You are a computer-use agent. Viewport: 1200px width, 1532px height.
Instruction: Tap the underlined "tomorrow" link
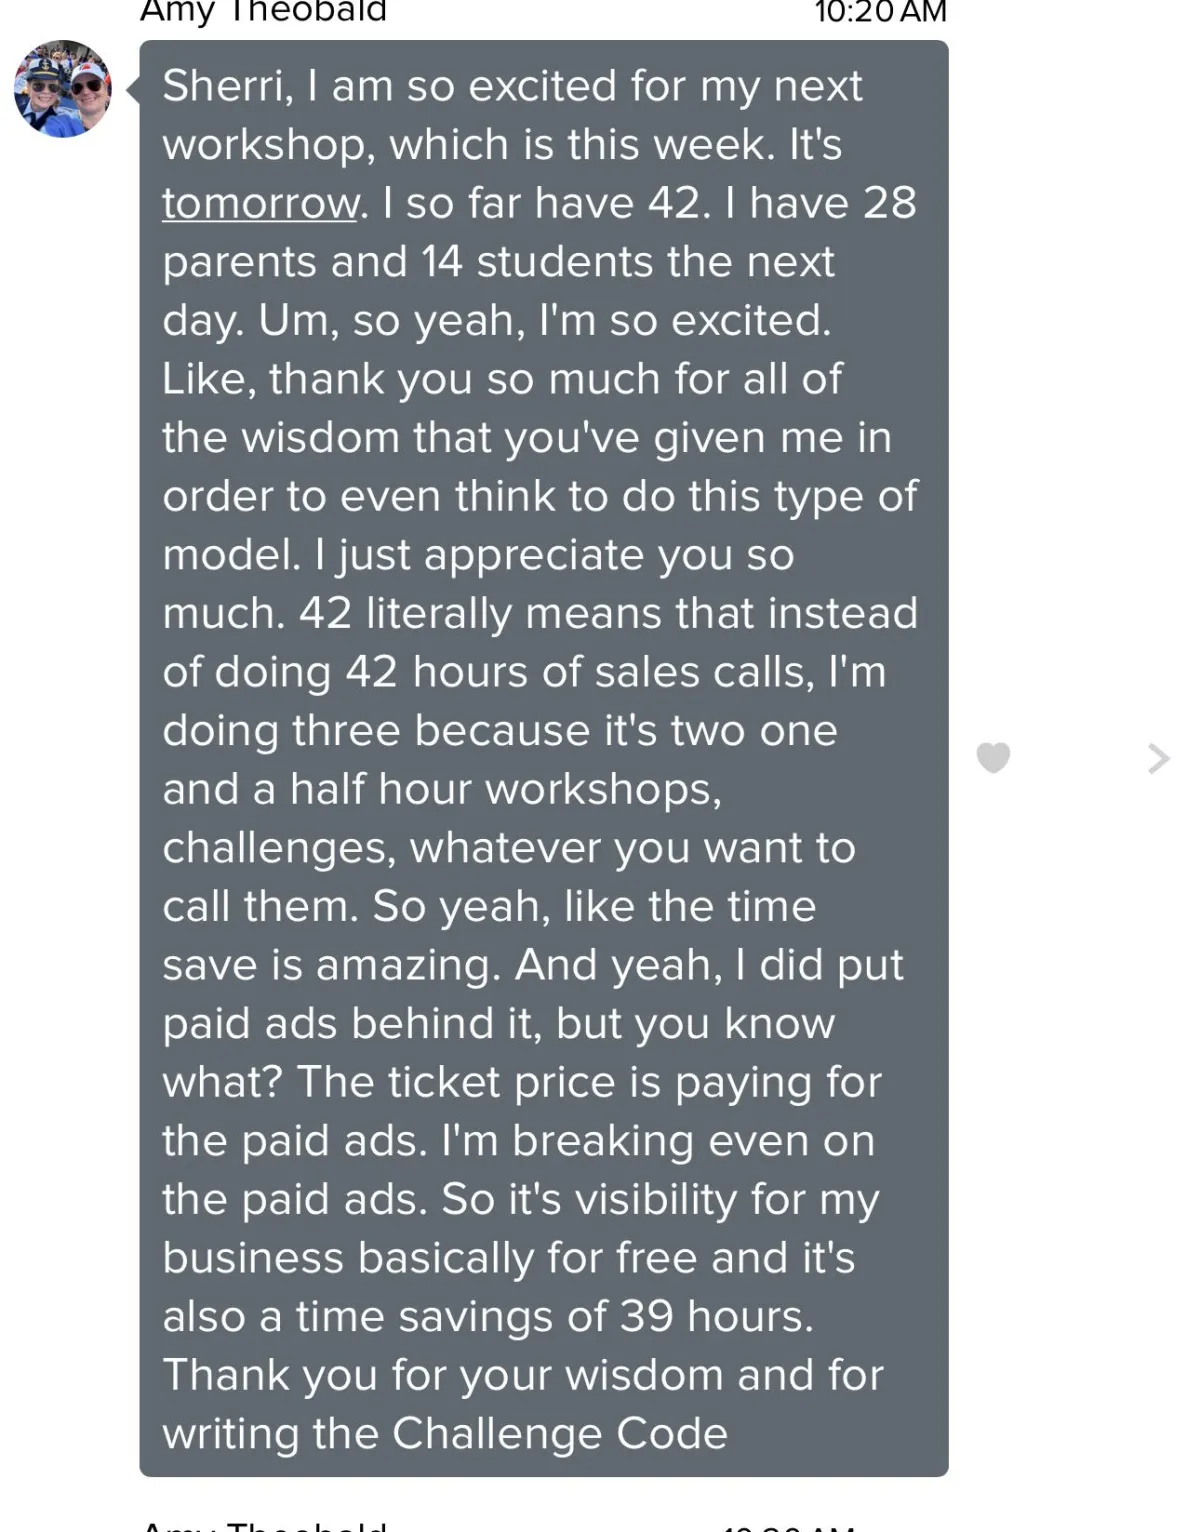pos(260,203)
